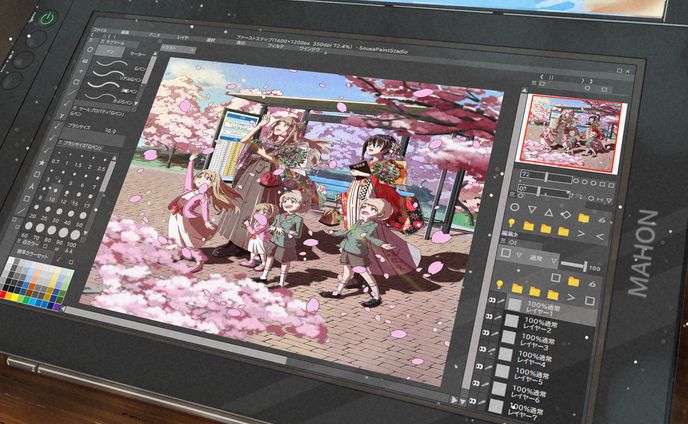This screenshot has height=424, width=688.
Task: Click the brush list scroll-up arrow
Action: [x=155, y=54]
